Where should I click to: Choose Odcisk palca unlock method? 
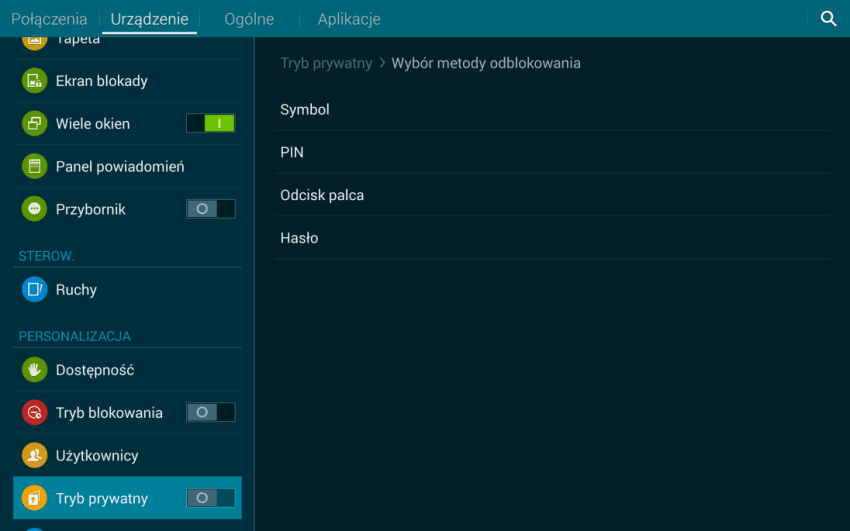(322, 195)
